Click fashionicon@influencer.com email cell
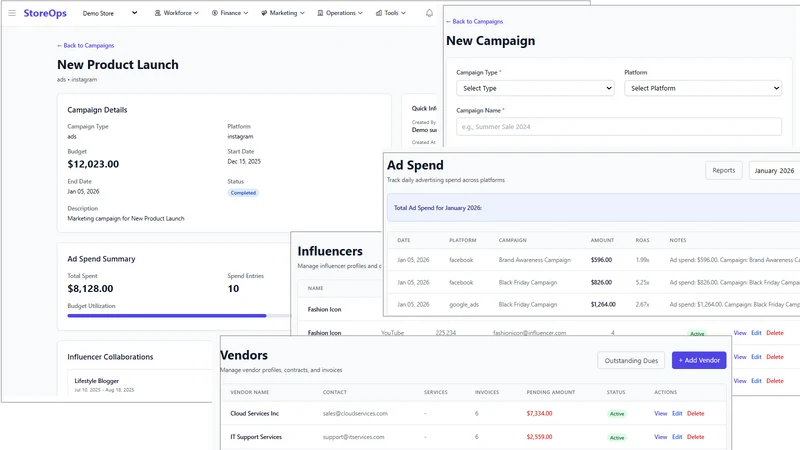 click(x=529, y=333)
